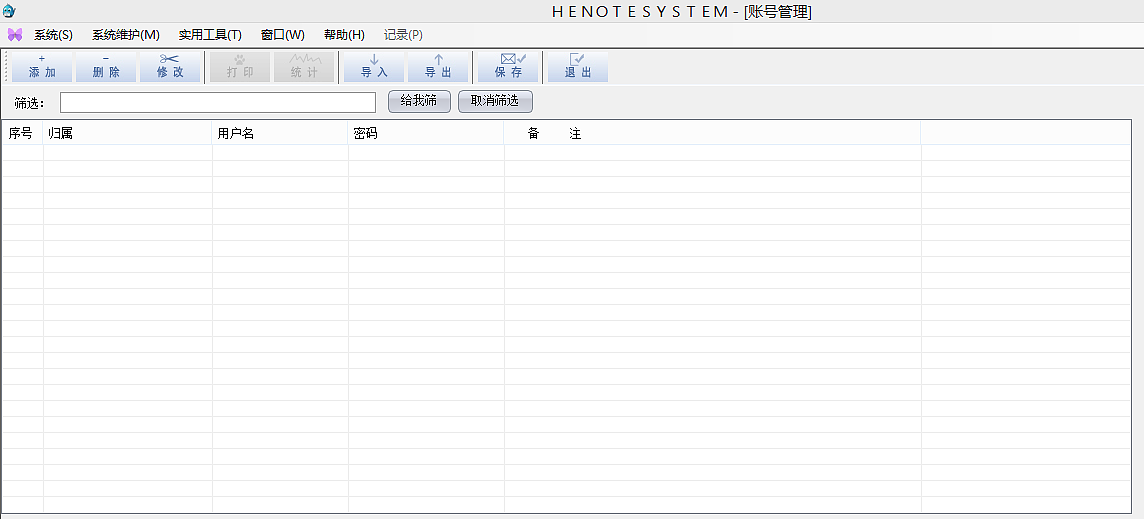1144x519 pixels.
Task: Click the 打印 (Print) toolbar button
Action: 240,66
